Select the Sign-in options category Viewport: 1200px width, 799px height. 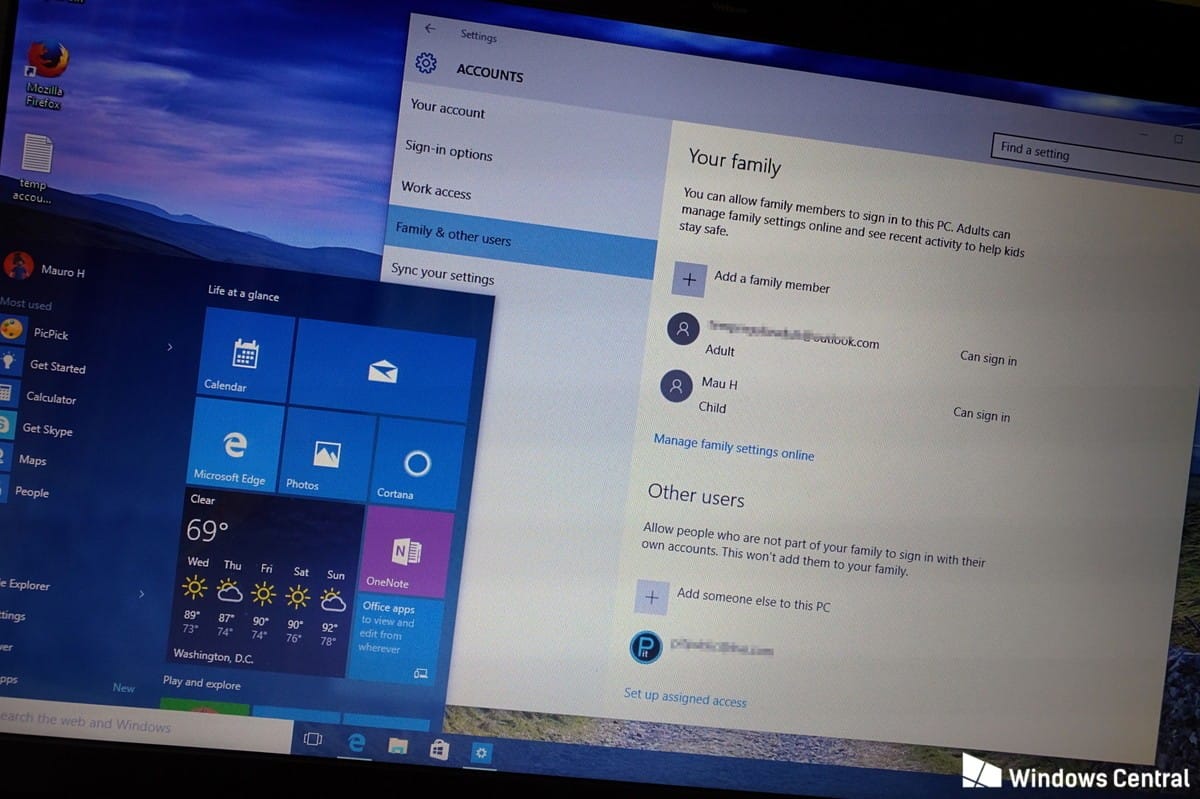449,151
